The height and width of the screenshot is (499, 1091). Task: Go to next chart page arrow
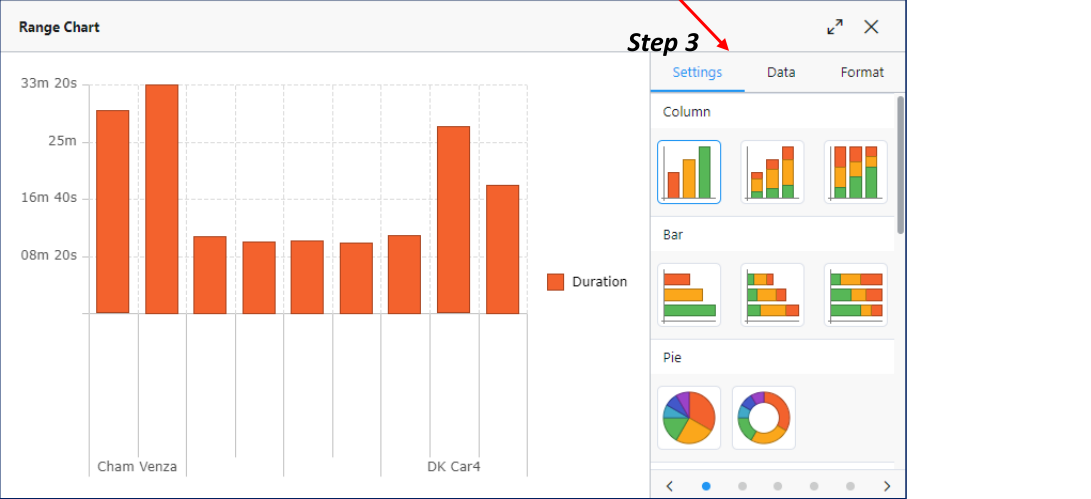[886, 486]
